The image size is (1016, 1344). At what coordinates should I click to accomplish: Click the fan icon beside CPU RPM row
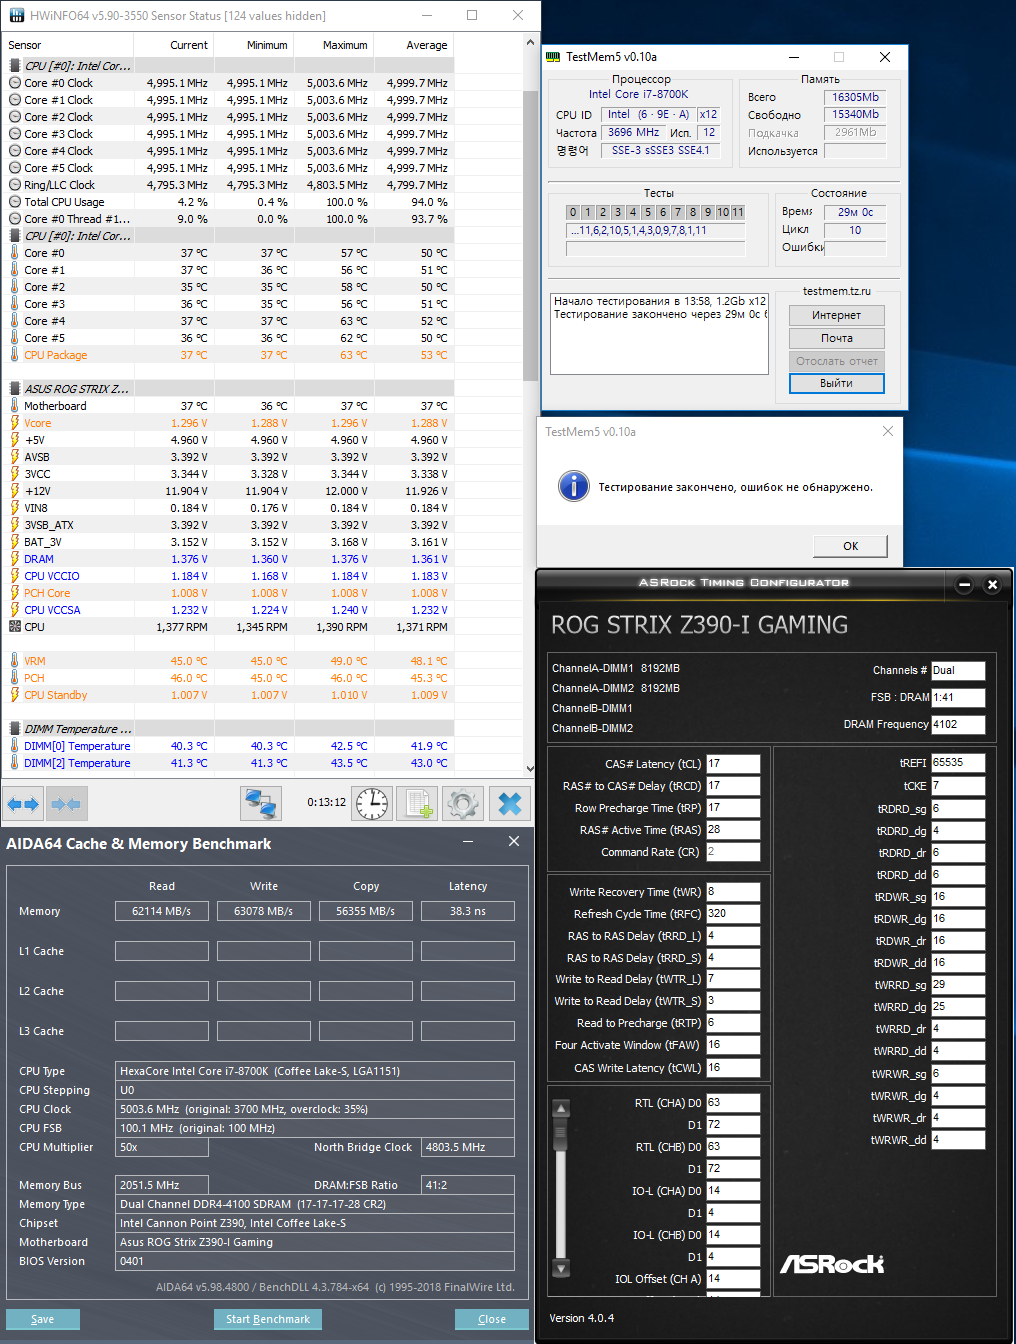click(x=14, y=627)
